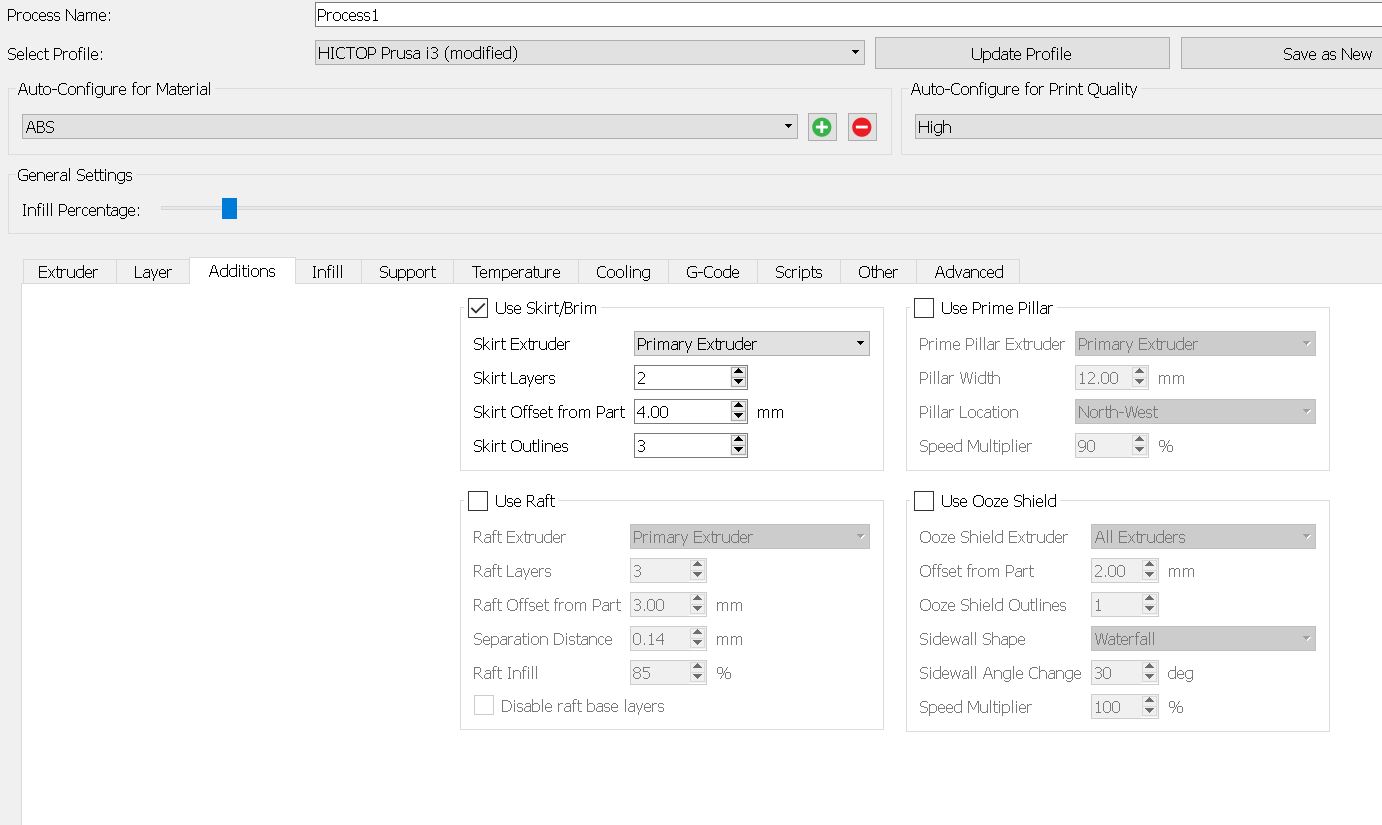Toggle the Use Ooze Shield checkbox
This screenshot has height=825, width=1382.
924,501
